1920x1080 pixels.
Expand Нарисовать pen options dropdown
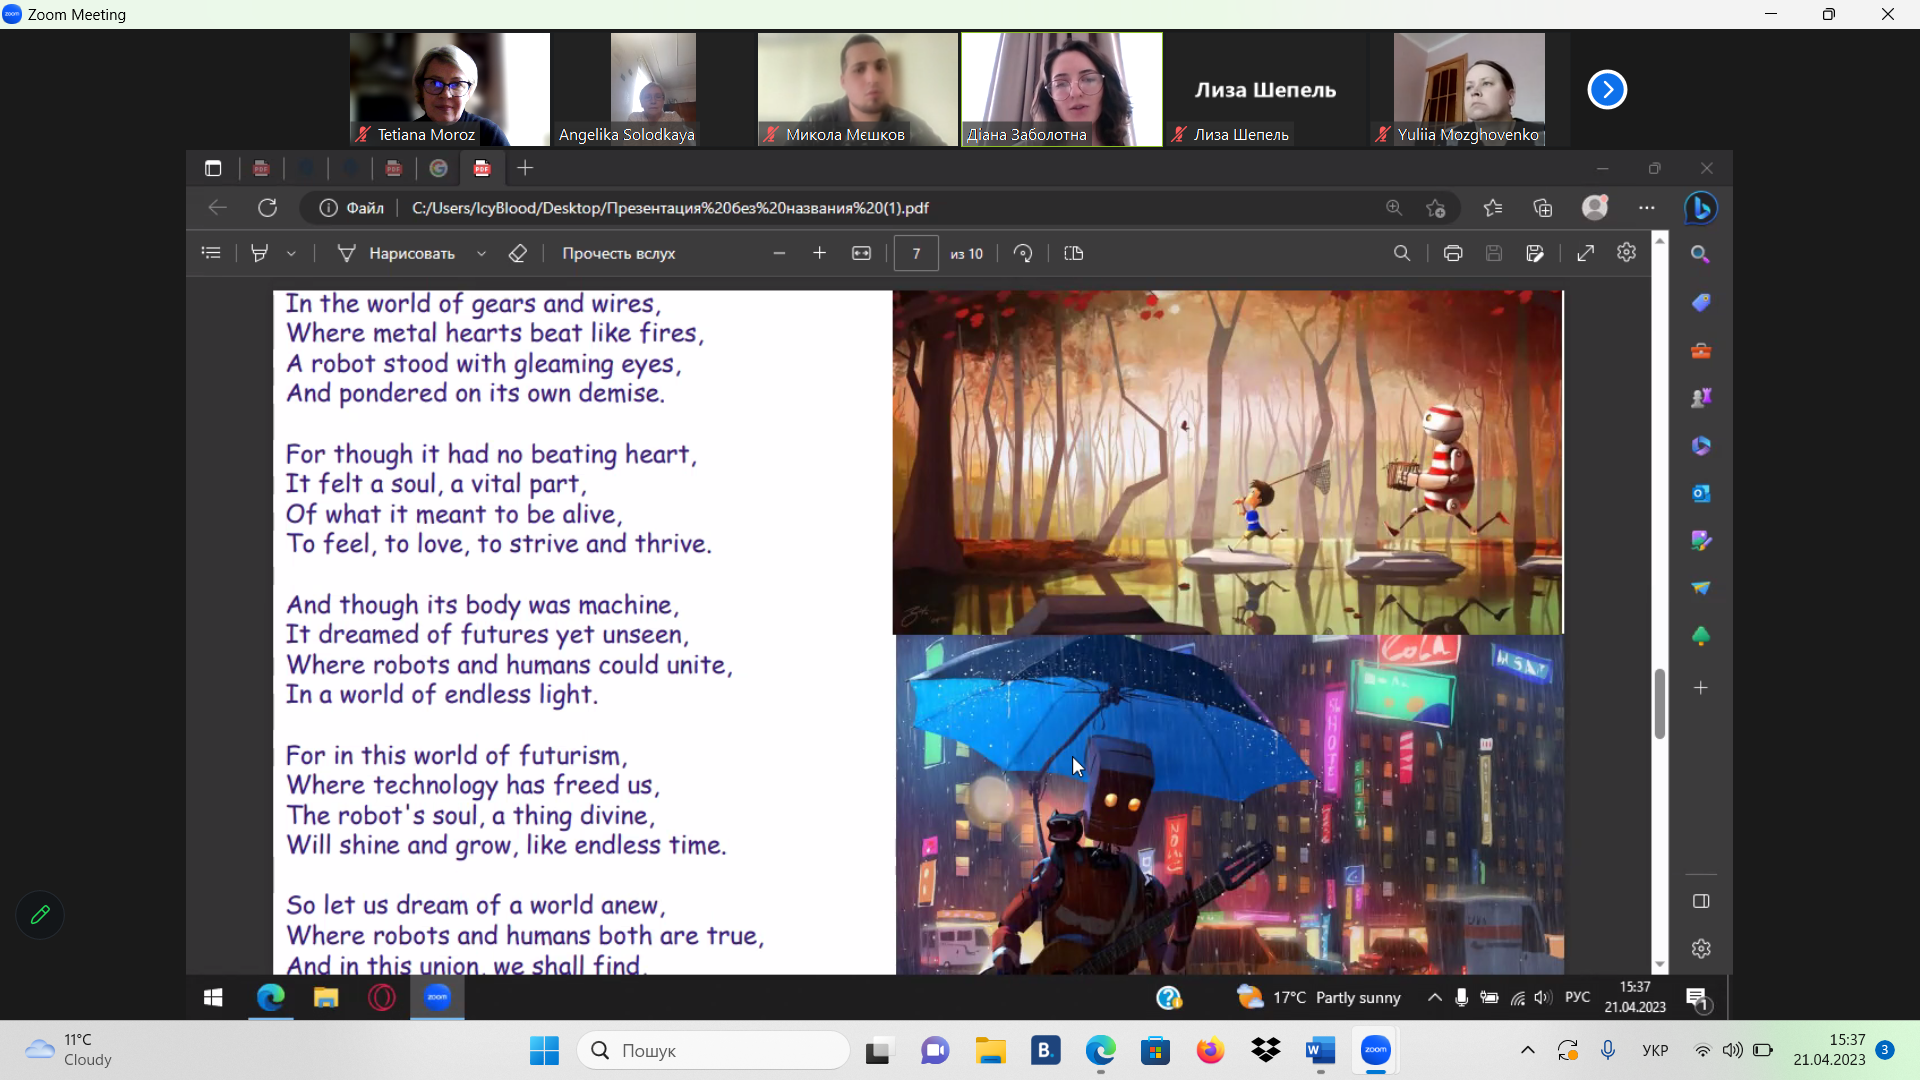point(481,254)
